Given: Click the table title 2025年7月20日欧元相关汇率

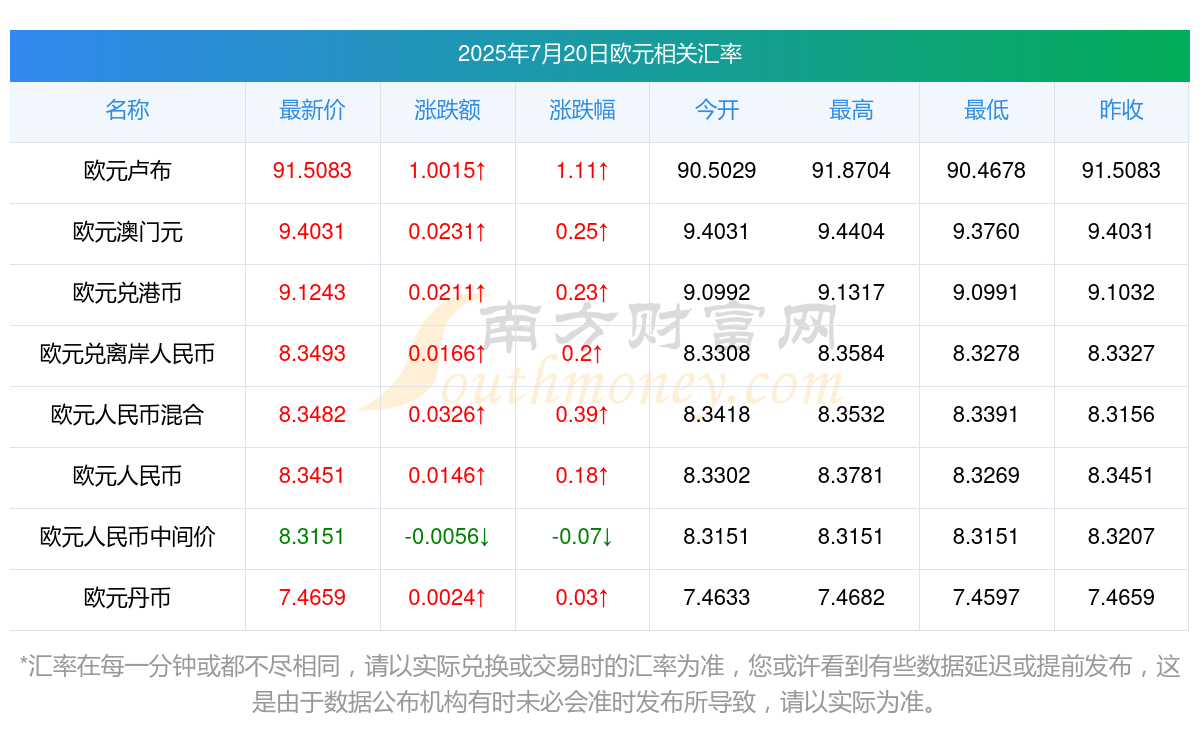Looking at the screenshot, I should tap(600, 54).
